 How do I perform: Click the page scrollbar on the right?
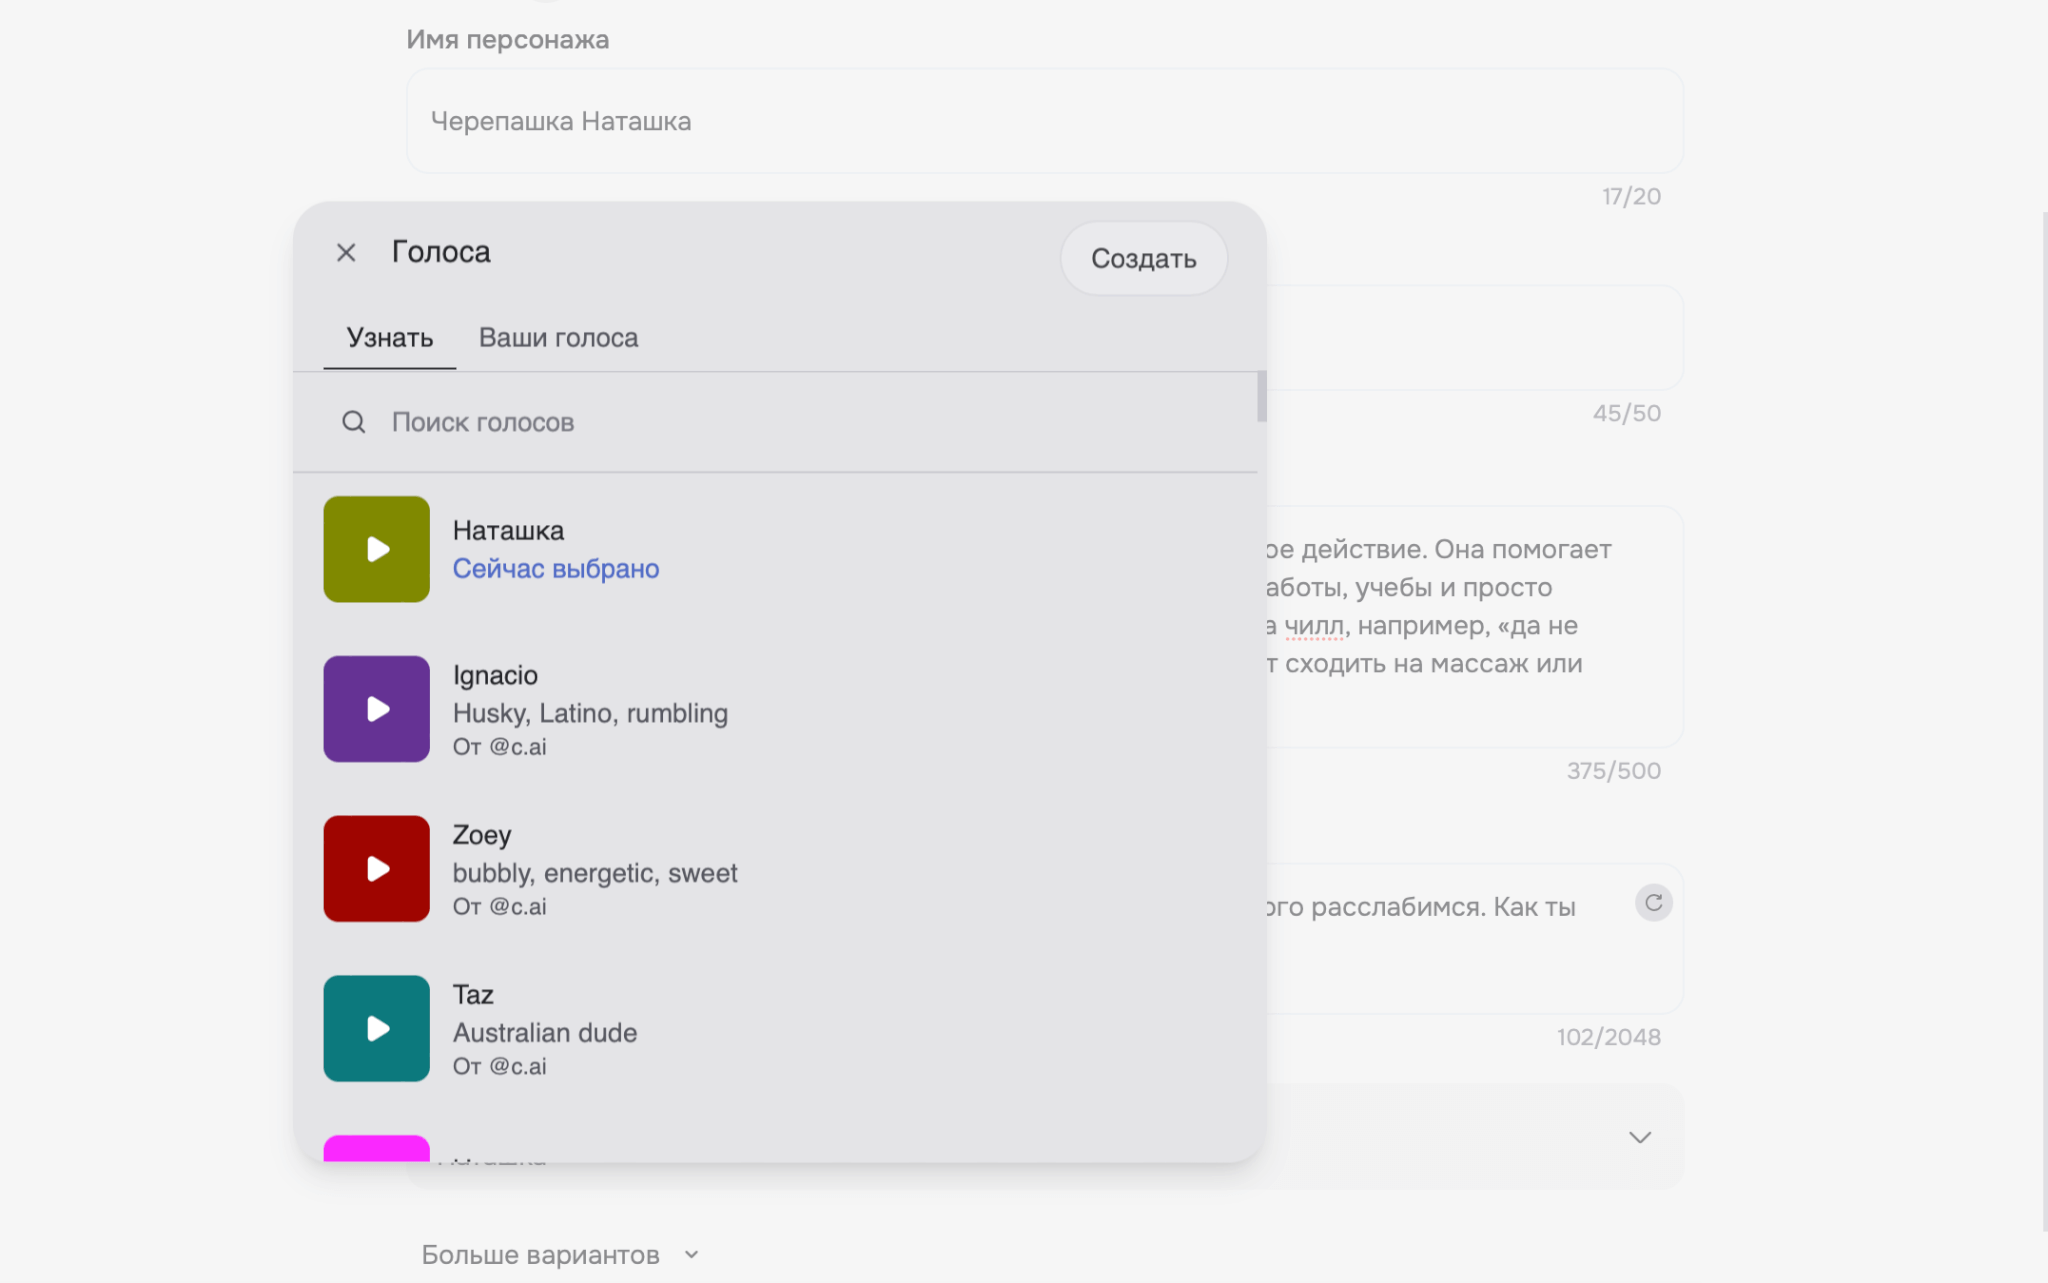click(x=2044, y=720)
